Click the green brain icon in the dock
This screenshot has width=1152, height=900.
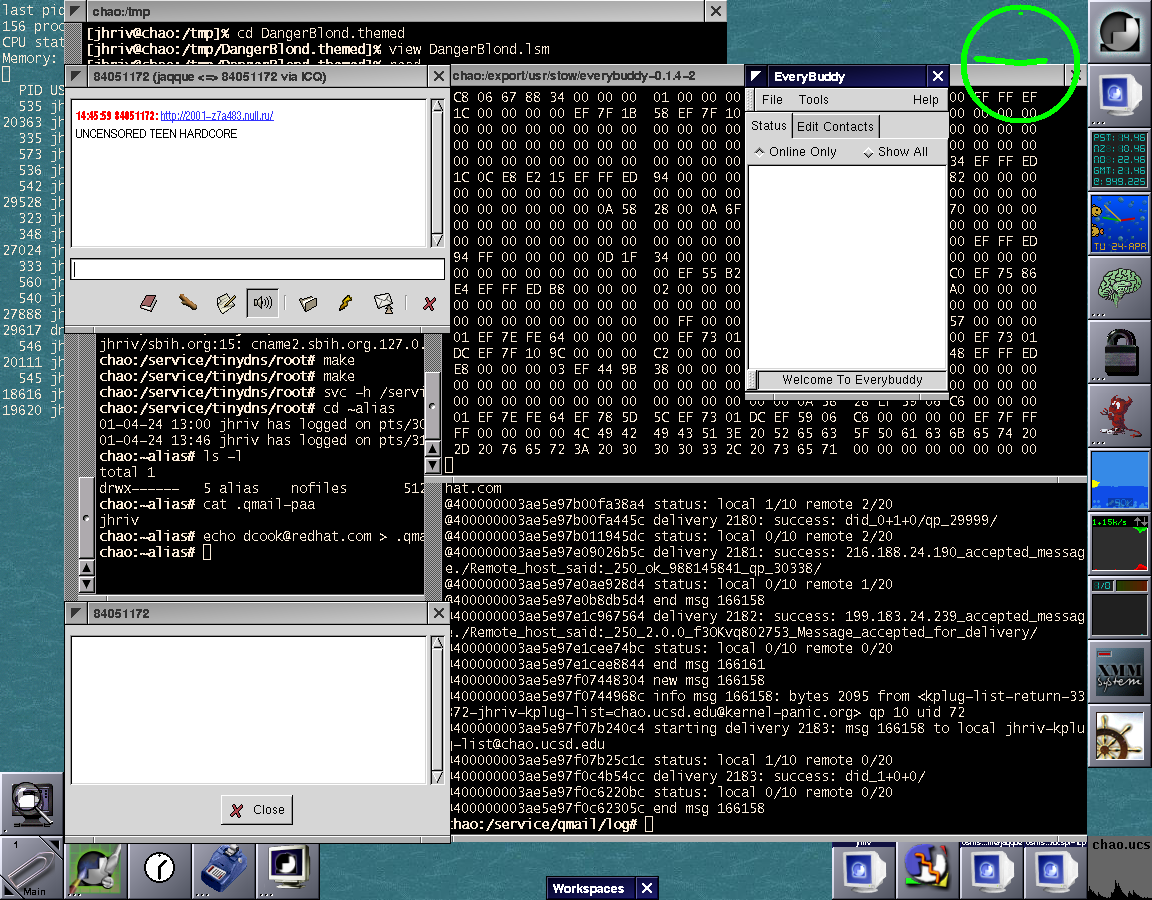tap(1118, 287)
